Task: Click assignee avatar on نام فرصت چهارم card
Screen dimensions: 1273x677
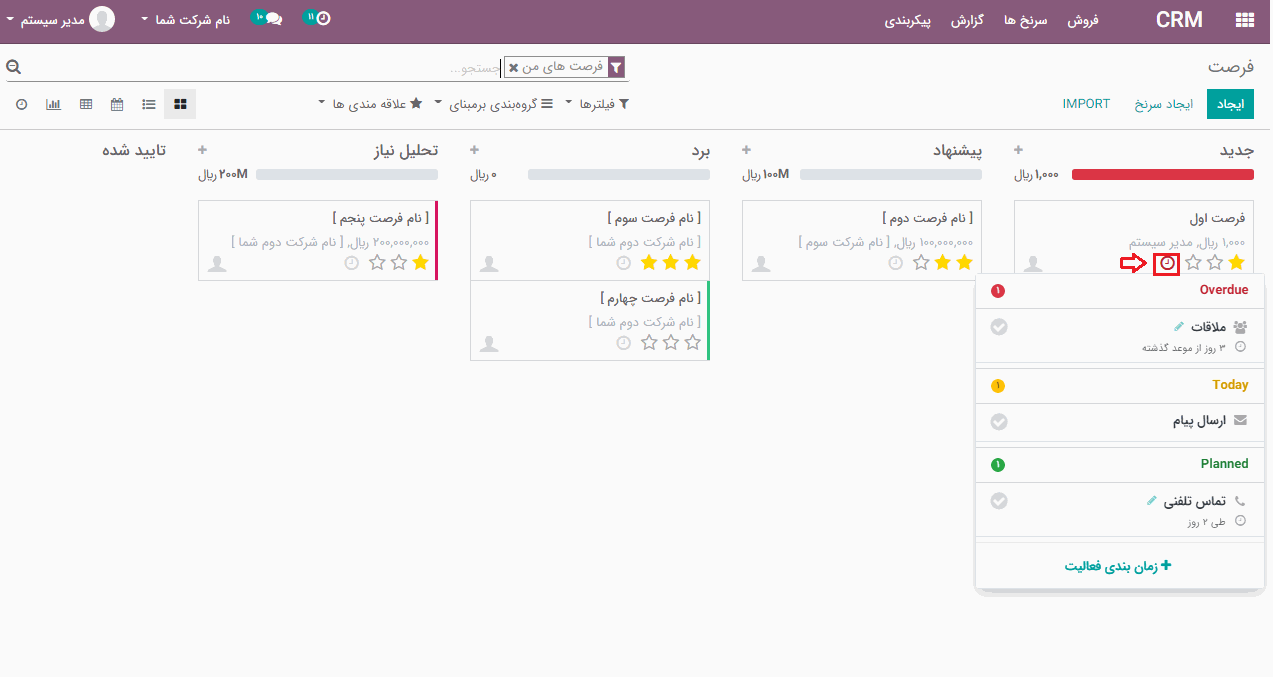Action: click(489, 343)
